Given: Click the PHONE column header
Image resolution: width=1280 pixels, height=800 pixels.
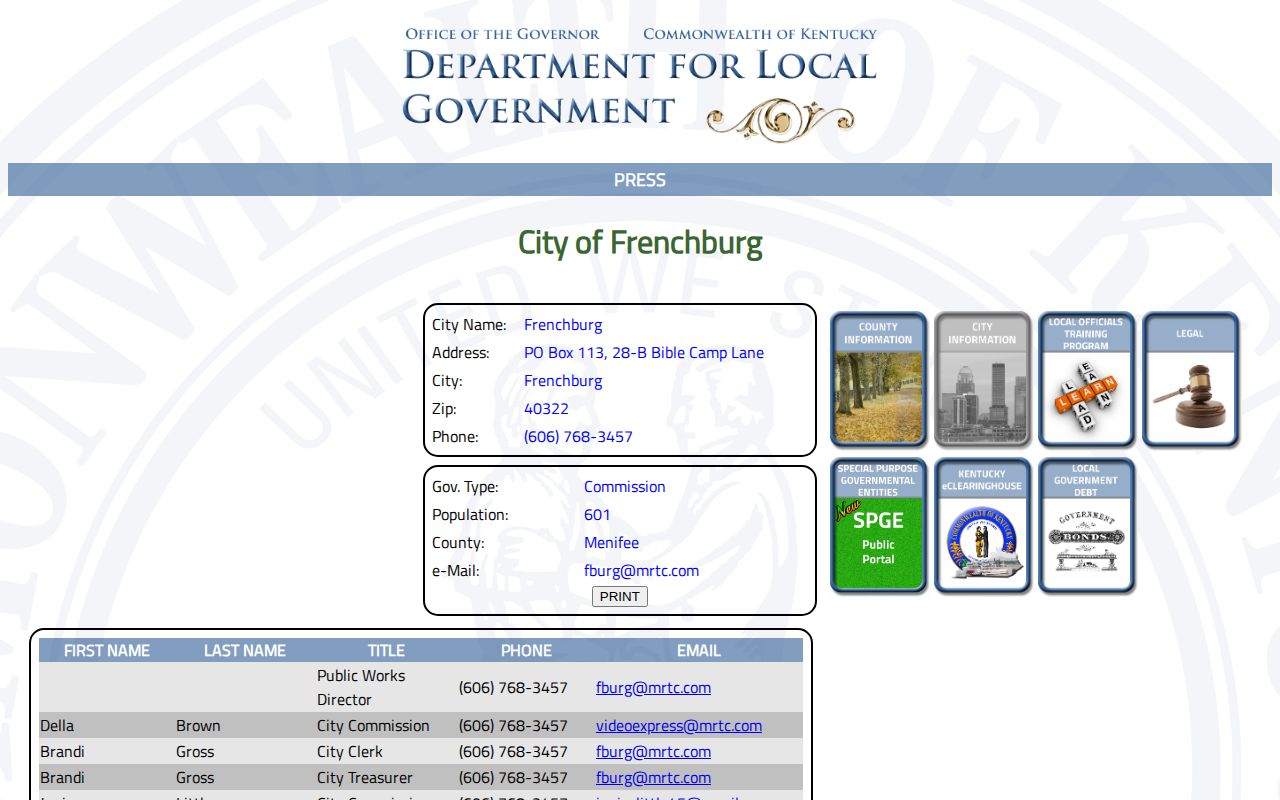Looking at the screenshot, I should (526, 650).
